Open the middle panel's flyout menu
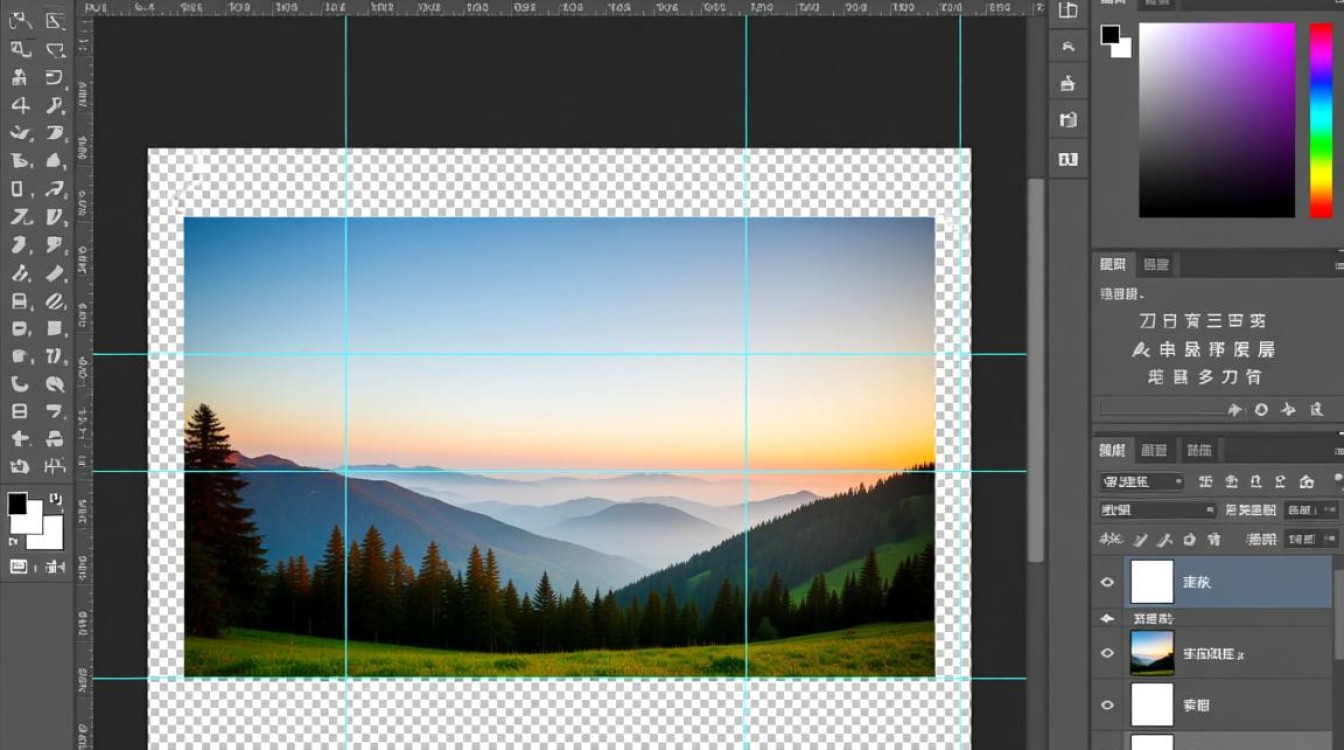The image size is (1344, 750). (x=1338, y=265)
